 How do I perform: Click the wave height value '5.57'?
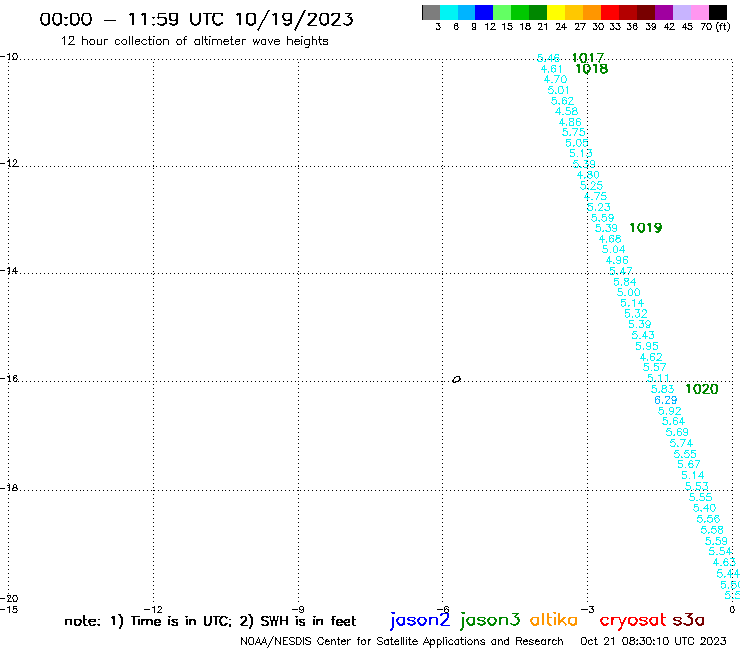[655, 367]
